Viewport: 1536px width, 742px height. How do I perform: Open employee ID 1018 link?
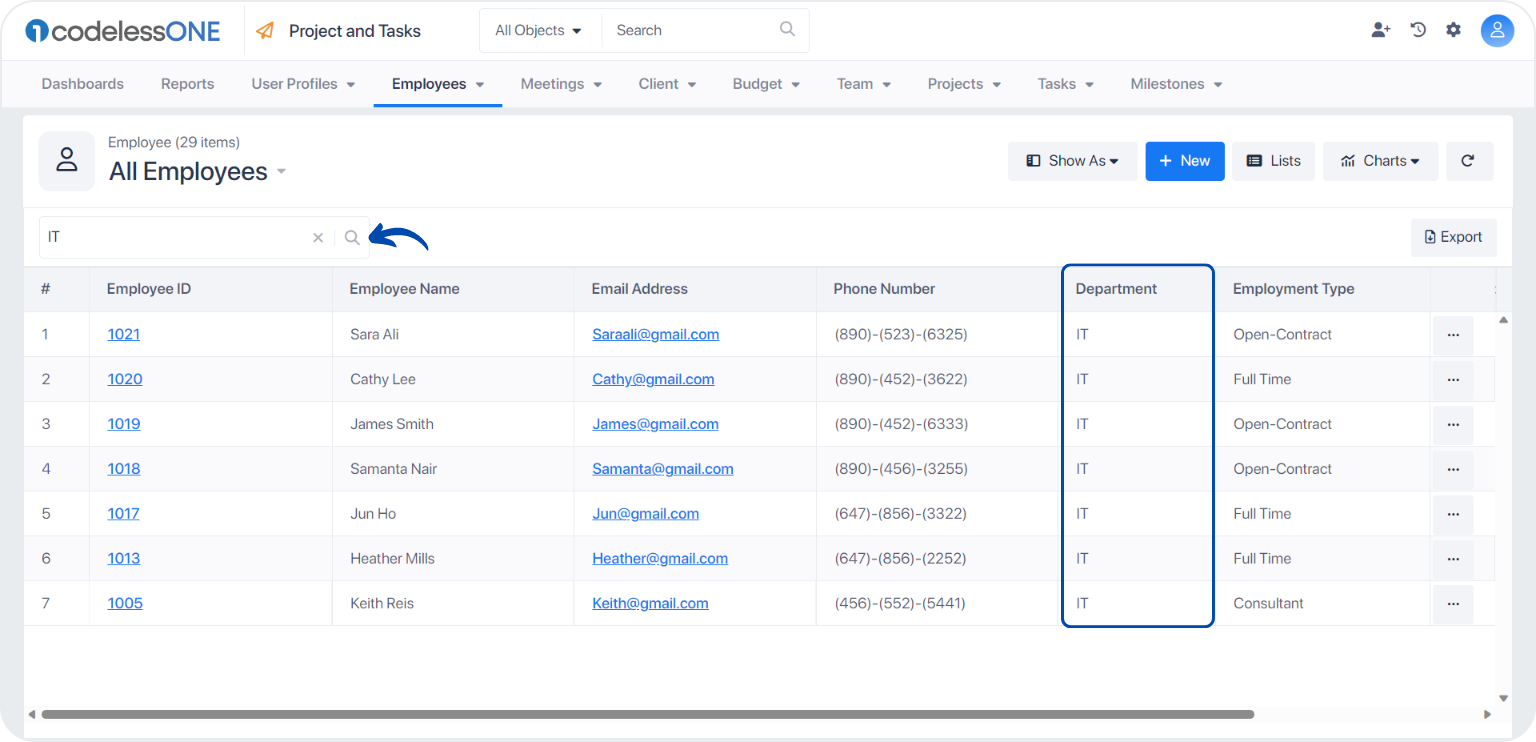pyautogui.click(x=124, y=469)
